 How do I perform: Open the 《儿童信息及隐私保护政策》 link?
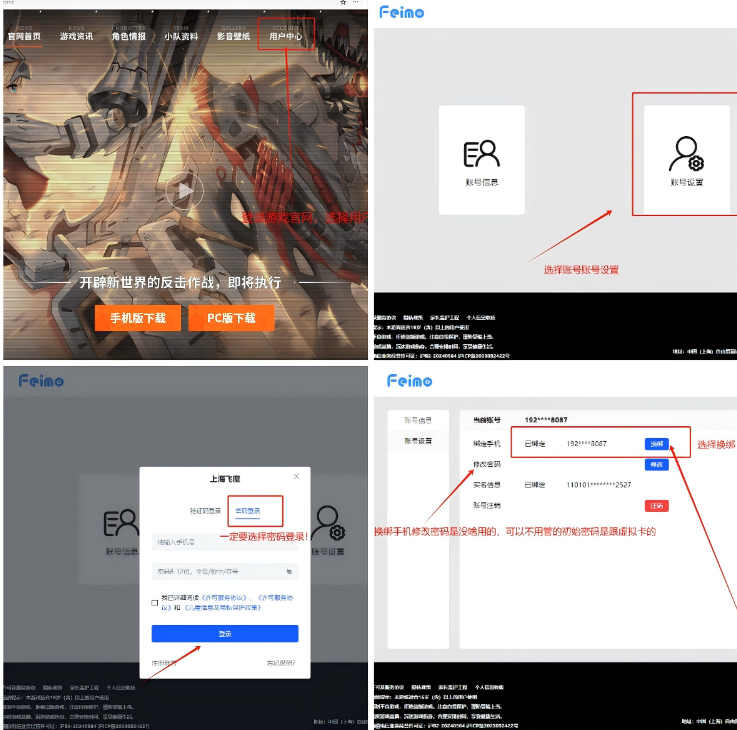pyautogui.click(x=221, y=607)
